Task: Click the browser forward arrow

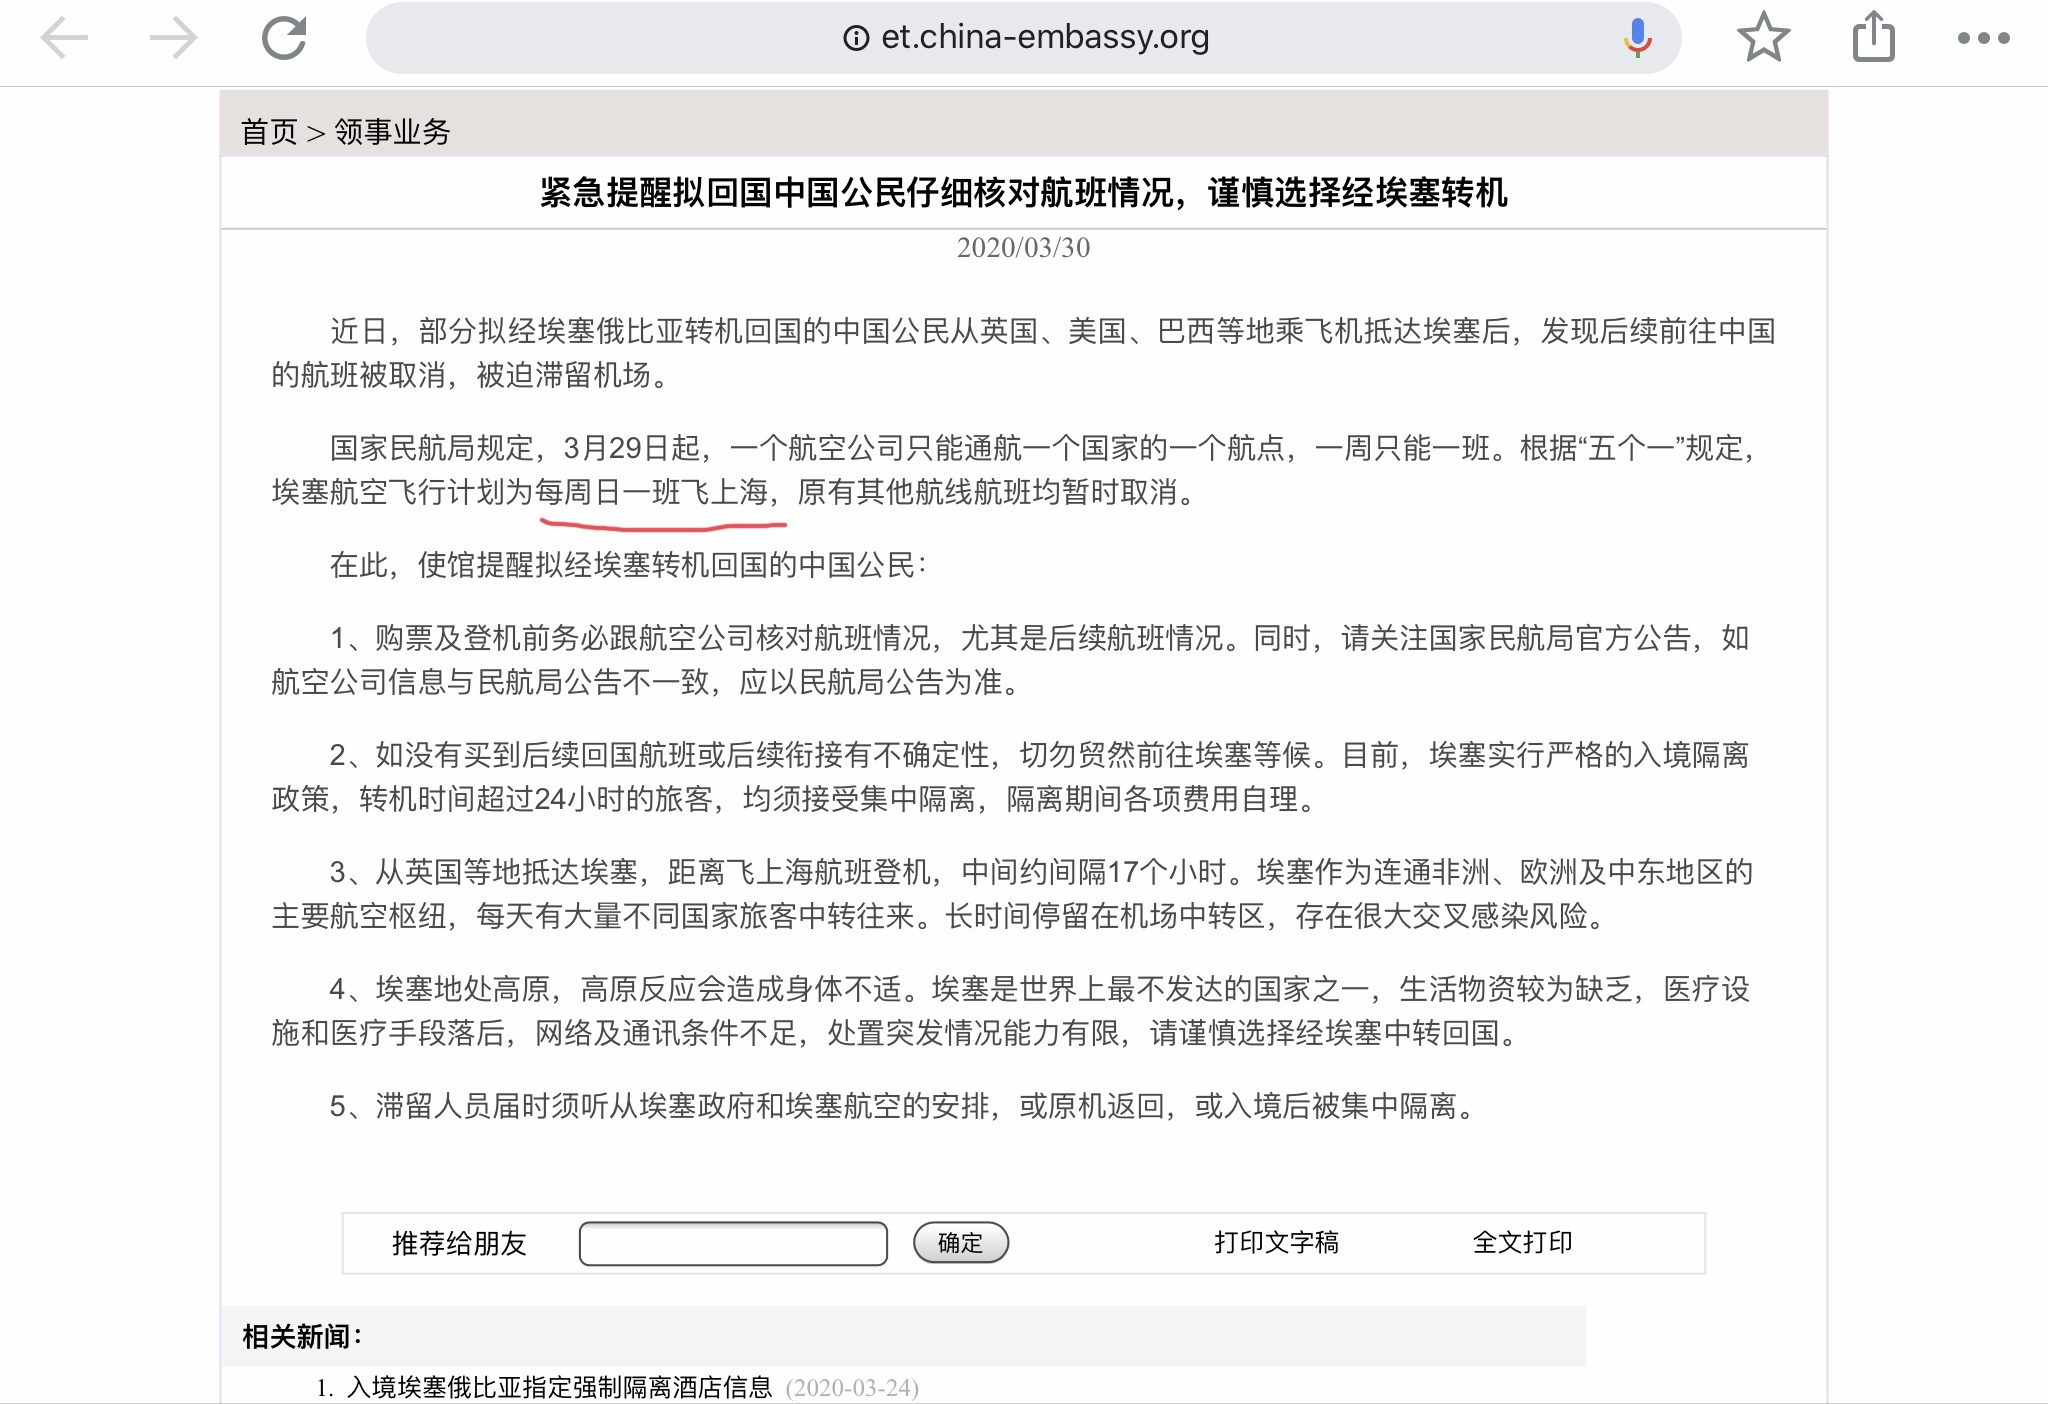Action: click(174, 39)
